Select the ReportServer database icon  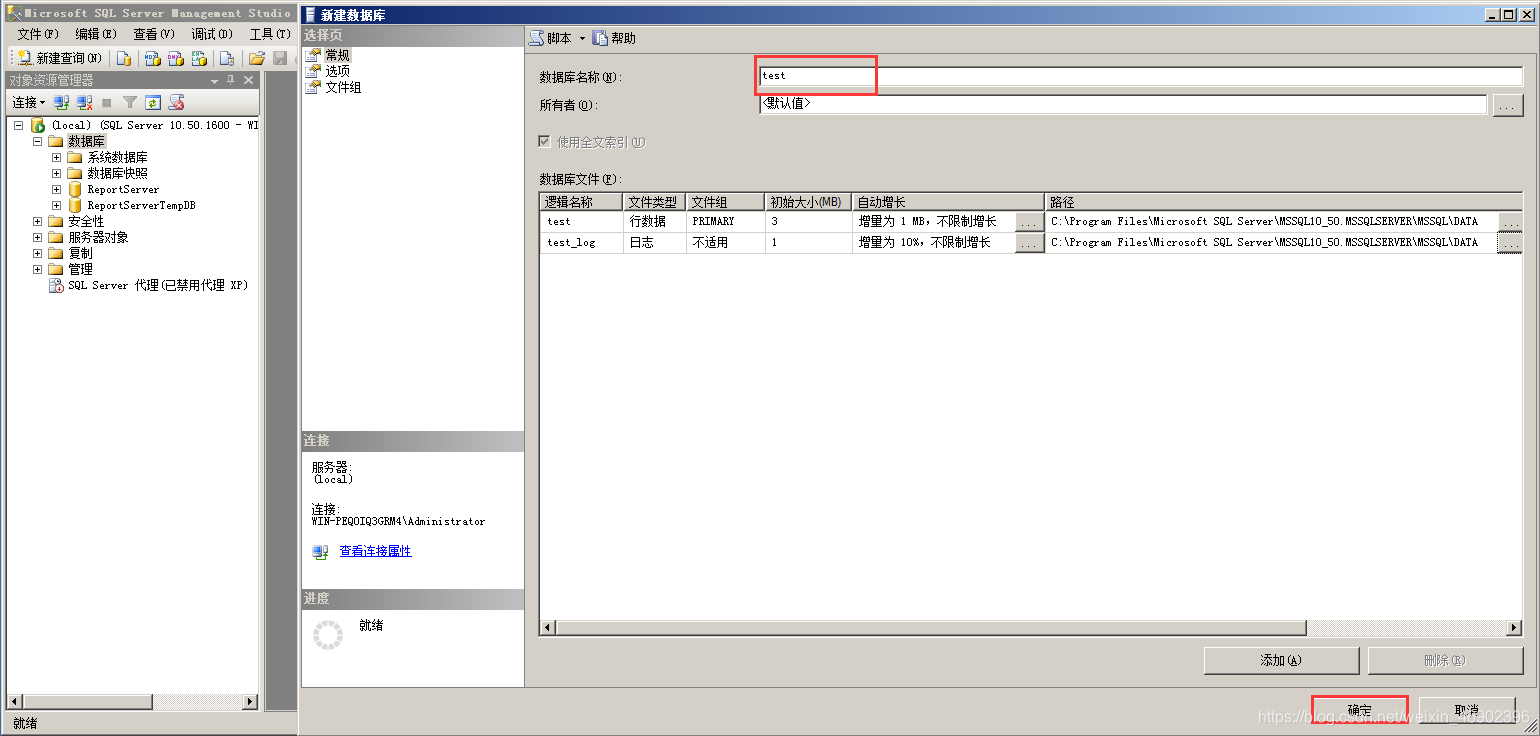click(75, 189)
